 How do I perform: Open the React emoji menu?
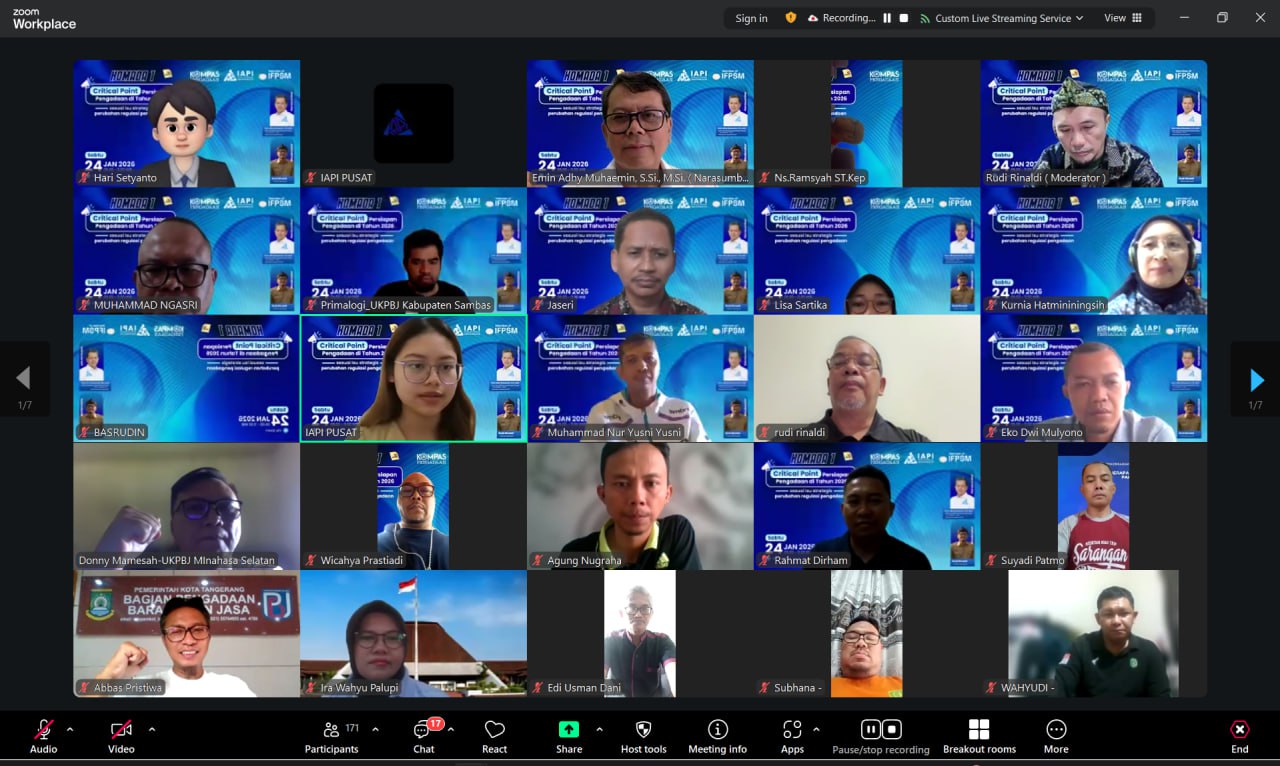[x=494, y=736]
